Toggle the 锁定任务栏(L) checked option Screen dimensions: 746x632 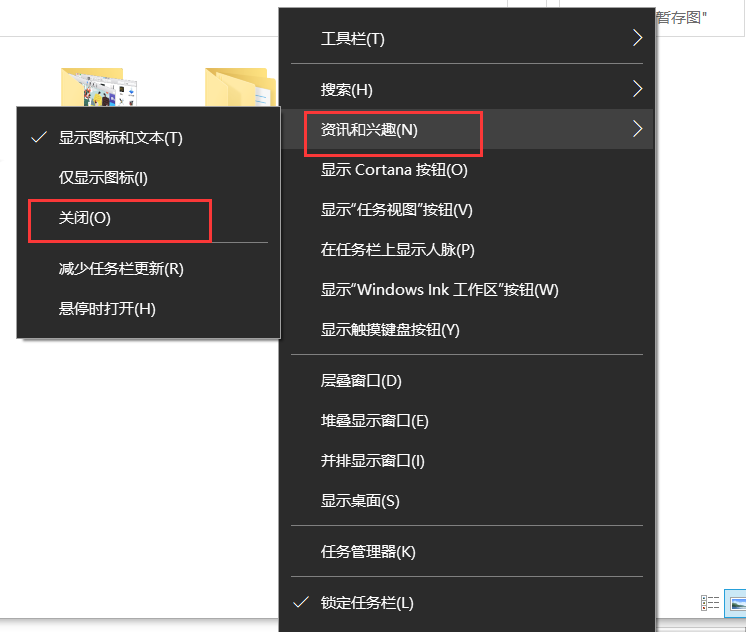tap(366, 603)
